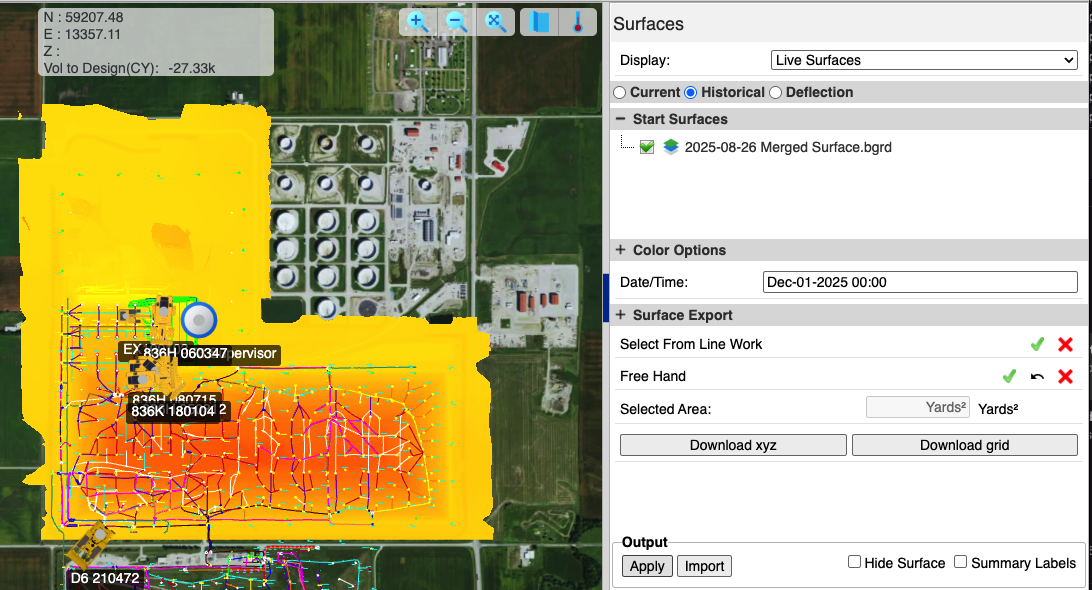Download the xyz surface file

pos(733,445)
